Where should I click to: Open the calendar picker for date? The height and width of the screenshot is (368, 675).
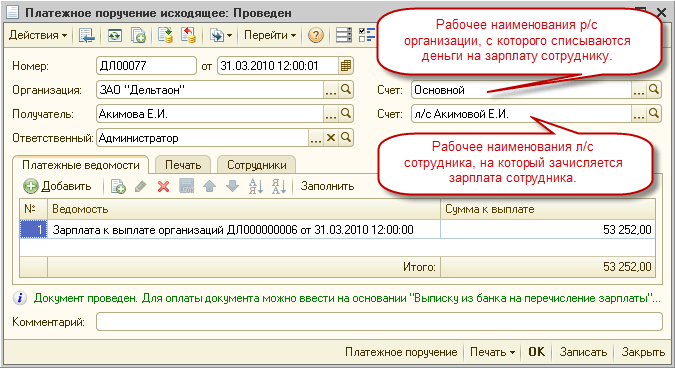click(x=346, y=66)
